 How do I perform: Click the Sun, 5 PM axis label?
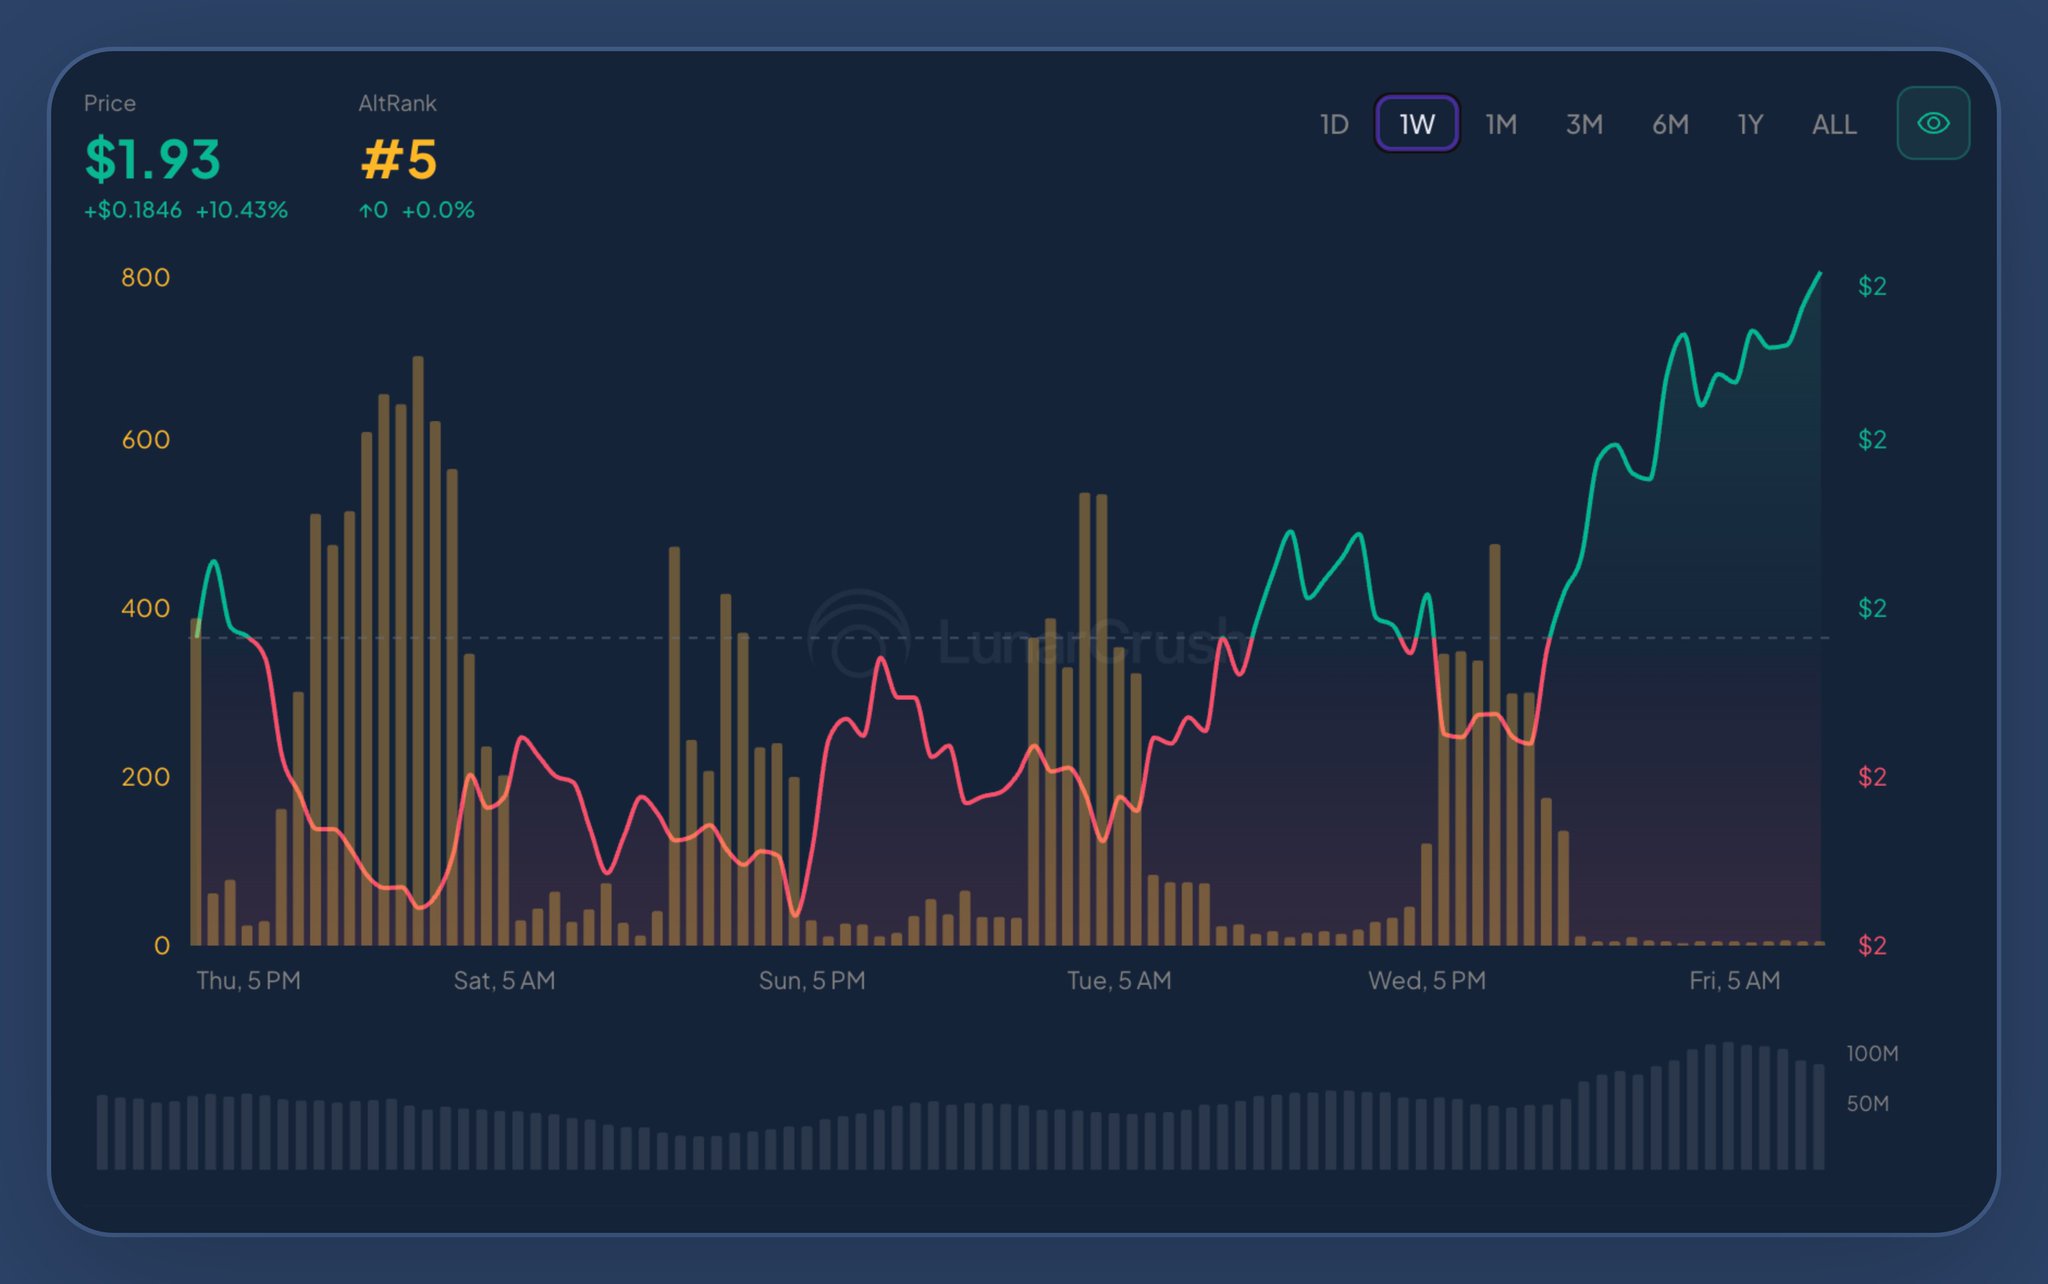[811, 980]
